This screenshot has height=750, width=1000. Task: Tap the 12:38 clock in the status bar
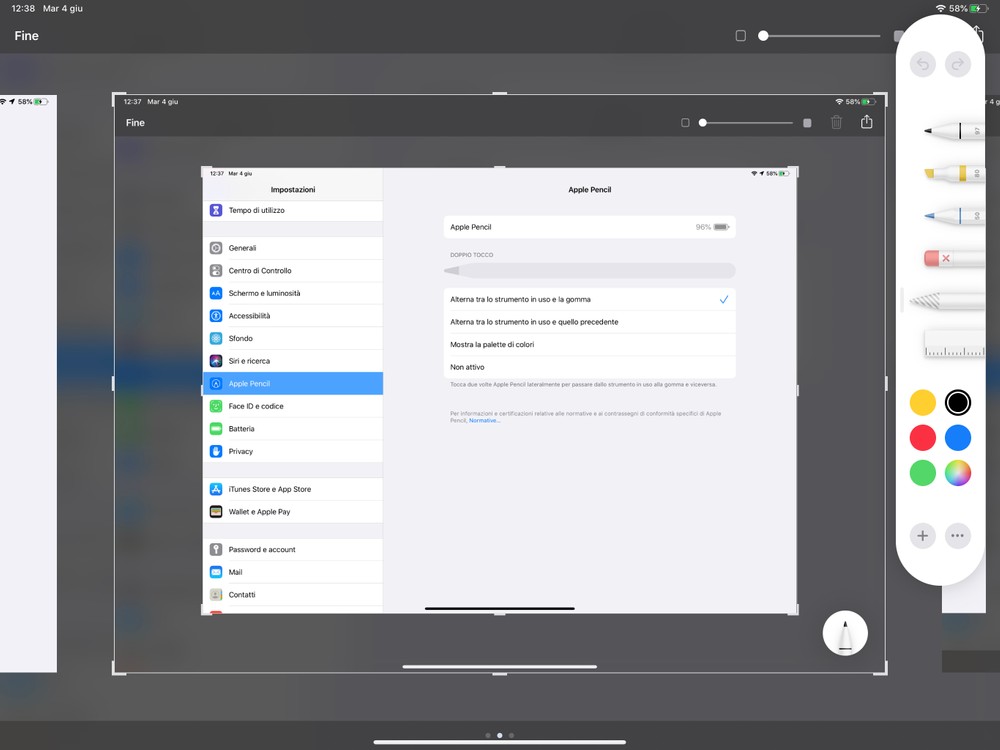23,8
